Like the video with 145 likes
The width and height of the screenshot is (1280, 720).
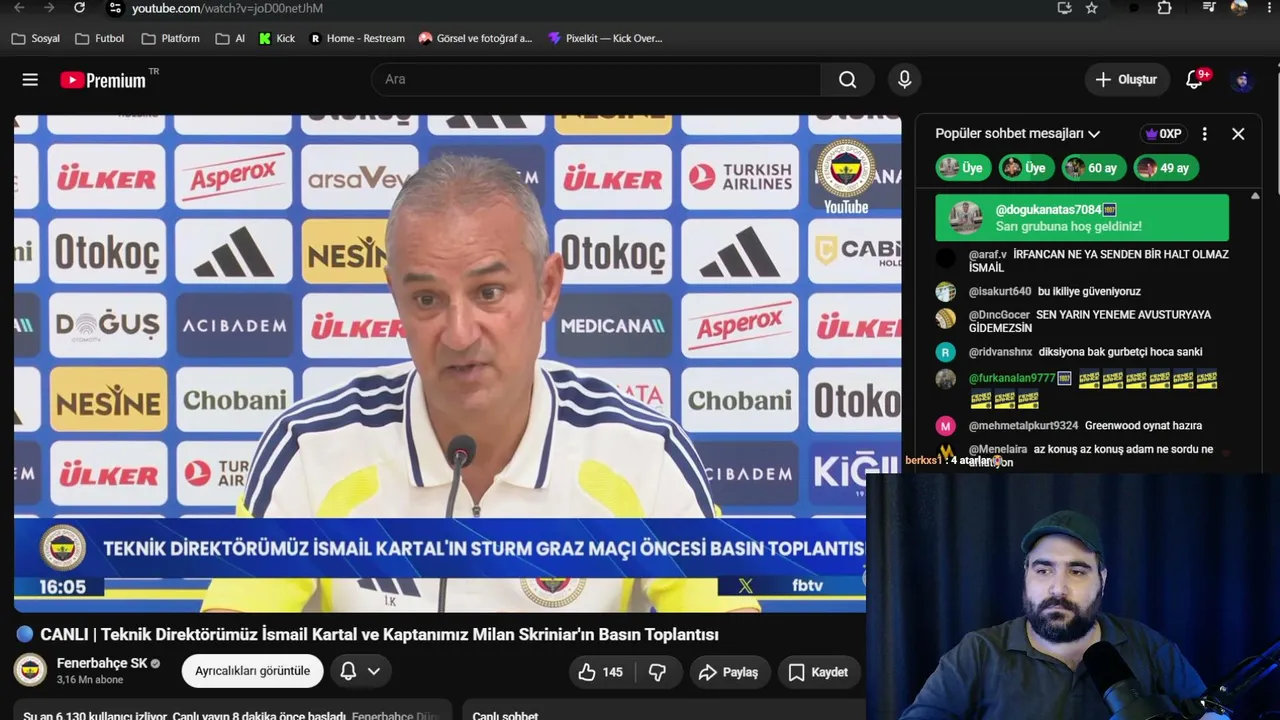pyautogui.click(x=601, y=672)
